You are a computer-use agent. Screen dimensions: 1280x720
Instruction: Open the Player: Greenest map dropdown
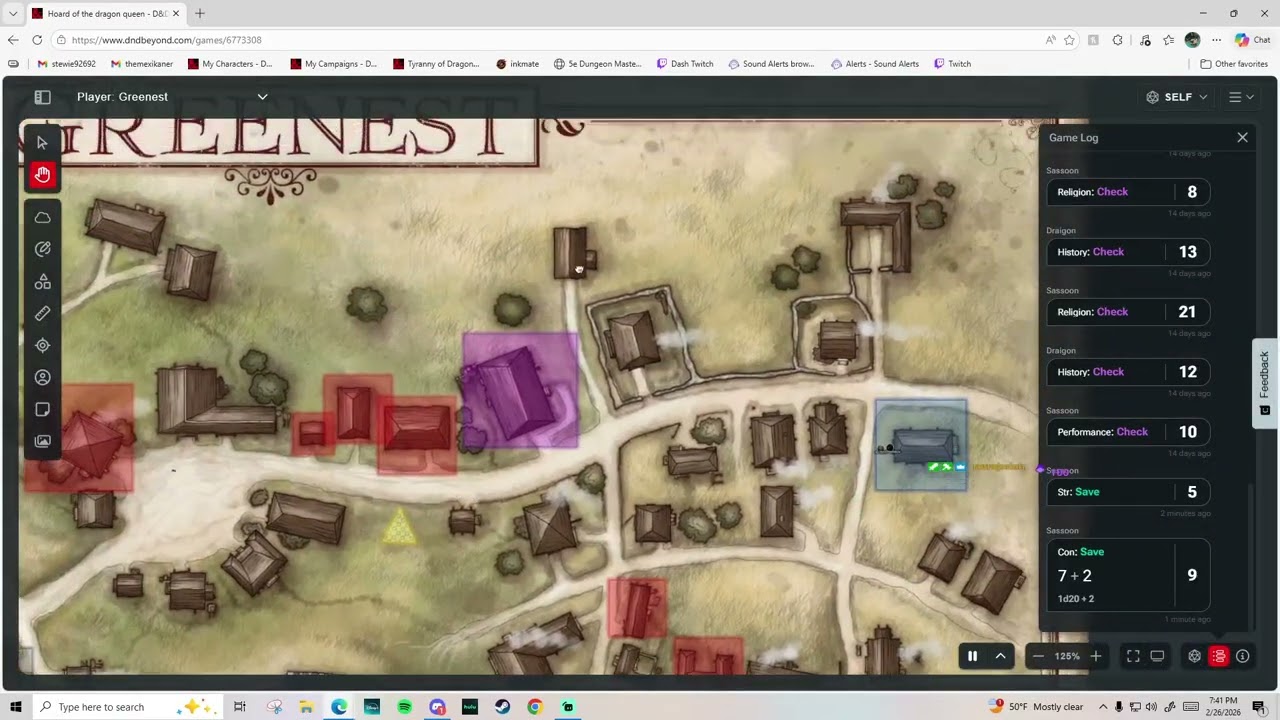coord(172,97)
